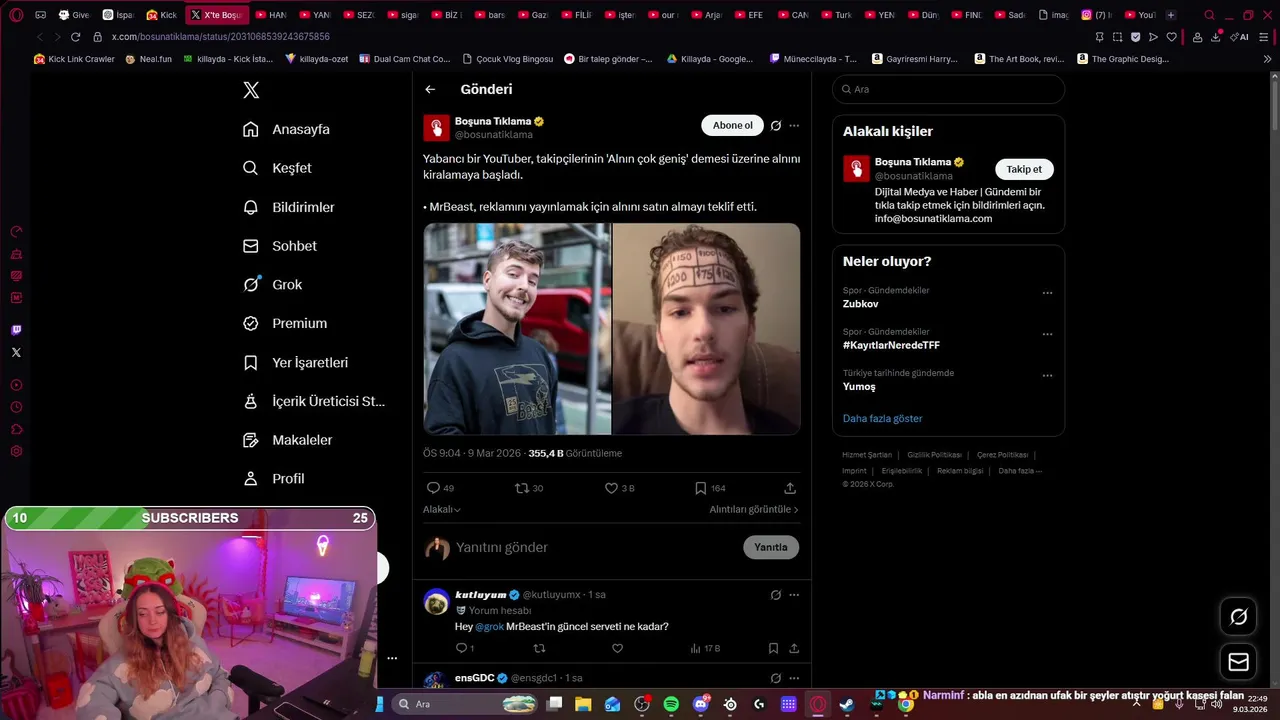Open the forehead-ad photo in the post
The width and height of the screenshot is (1280, 720).
point(706,328)
